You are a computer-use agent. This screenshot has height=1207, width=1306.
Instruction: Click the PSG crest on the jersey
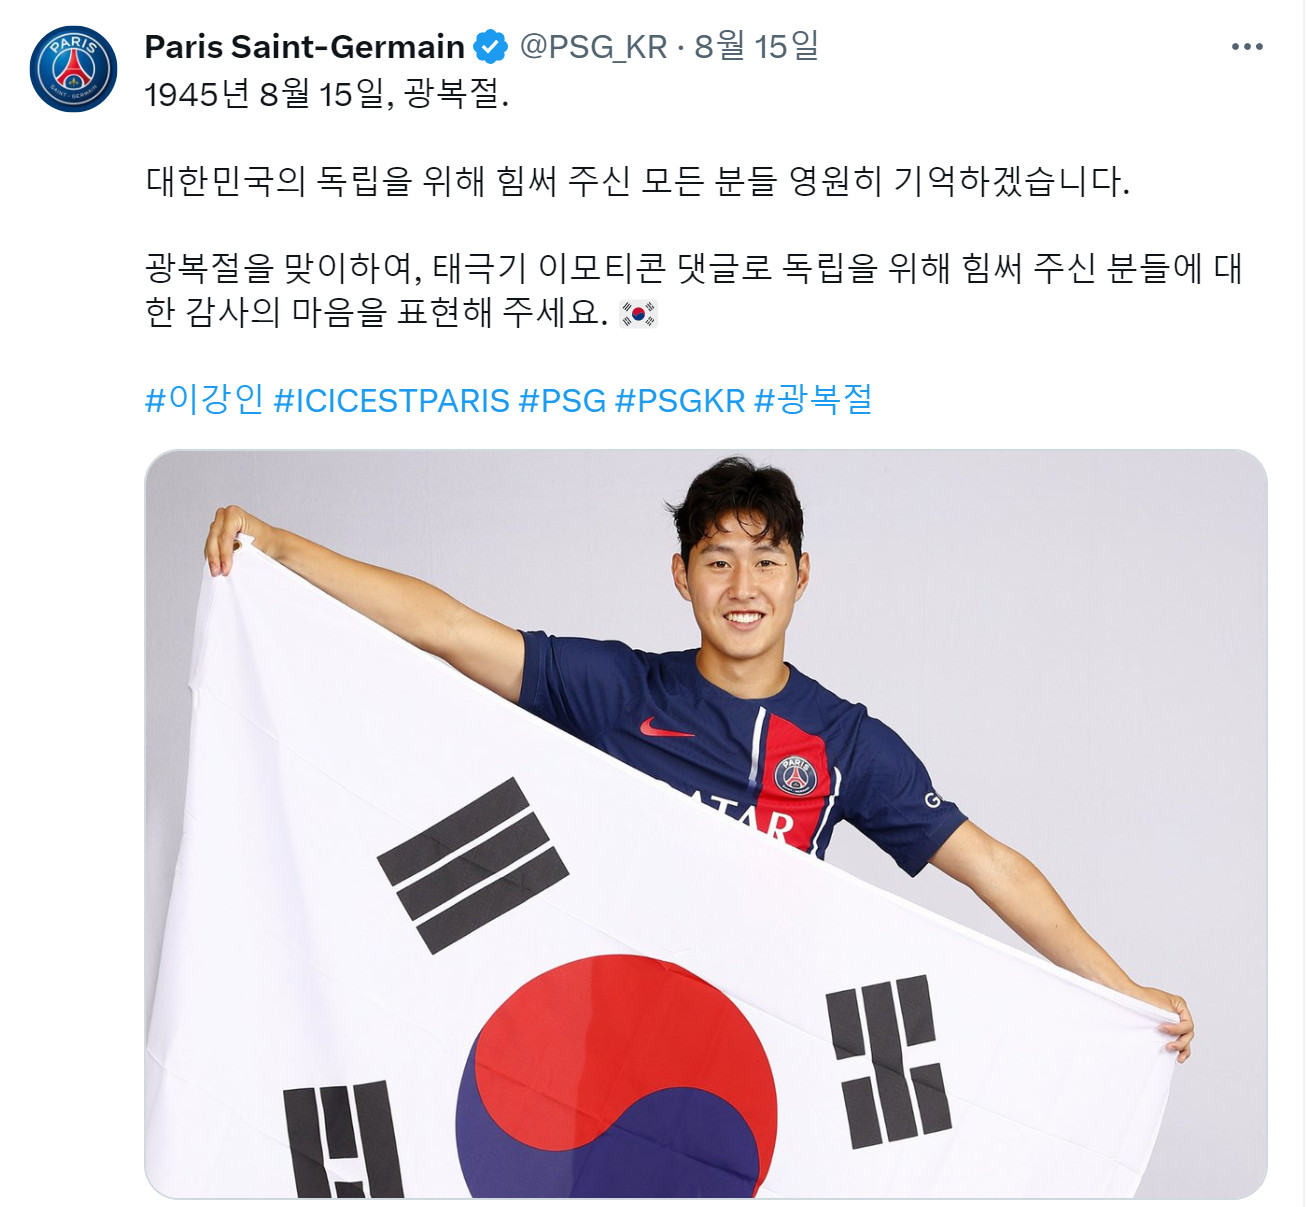795,776
